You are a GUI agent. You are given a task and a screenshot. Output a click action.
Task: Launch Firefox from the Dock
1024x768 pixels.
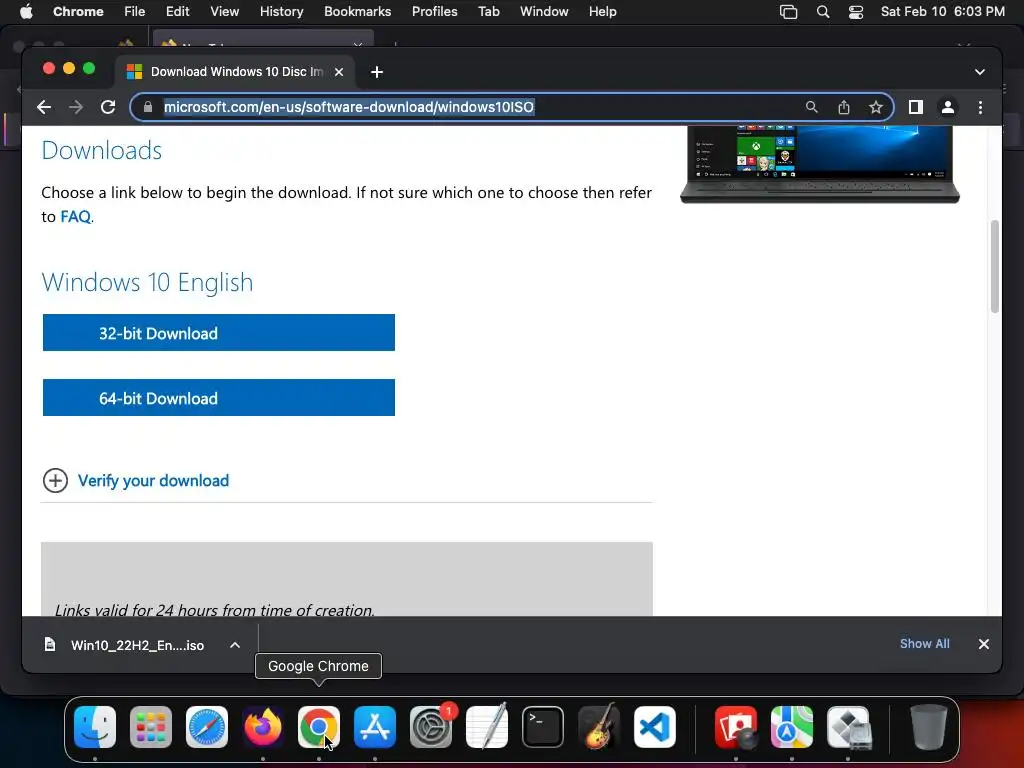[x=263, y=727]
